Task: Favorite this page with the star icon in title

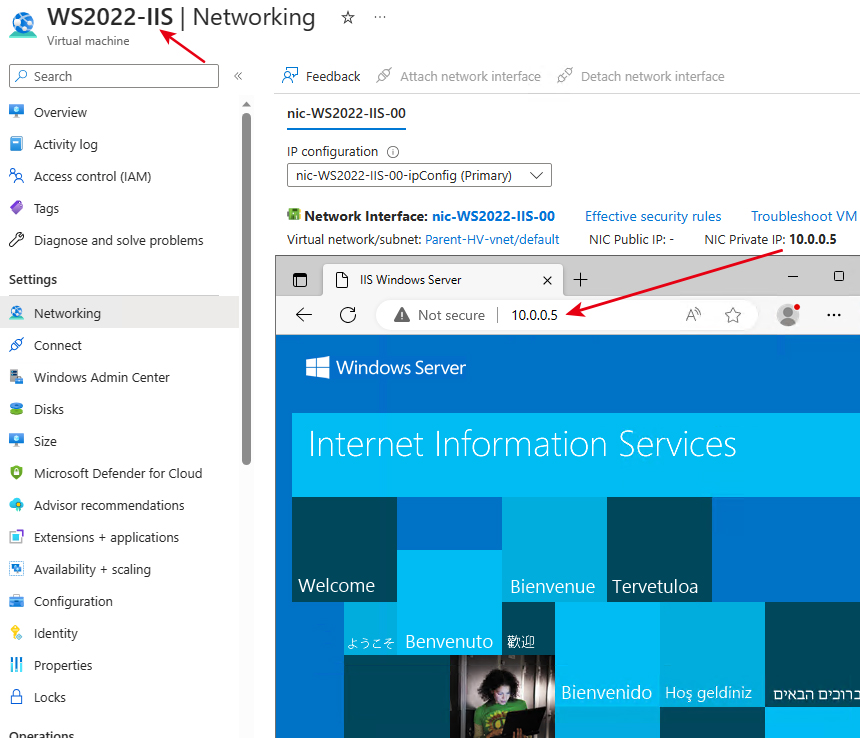Action: [x=348, y=18]
